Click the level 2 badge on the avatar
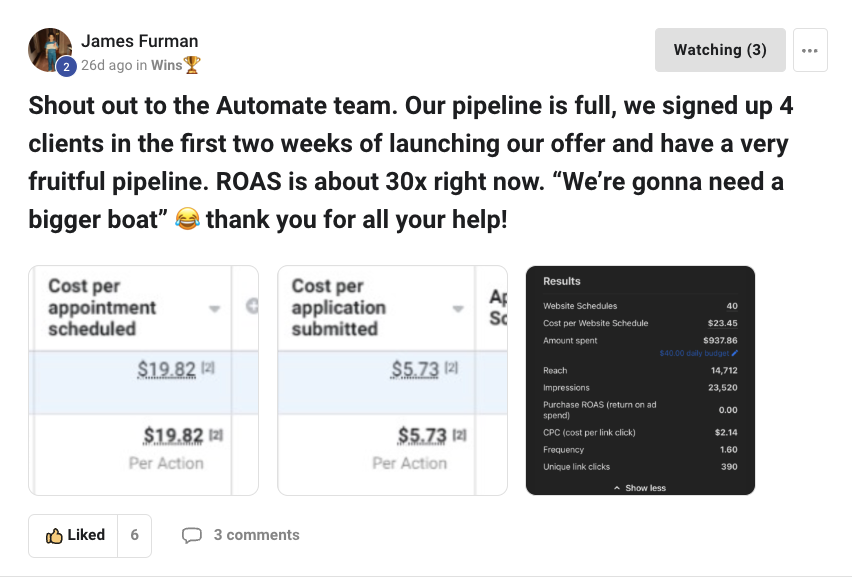This screenshot has width=852, height=577. click(66, 67)
